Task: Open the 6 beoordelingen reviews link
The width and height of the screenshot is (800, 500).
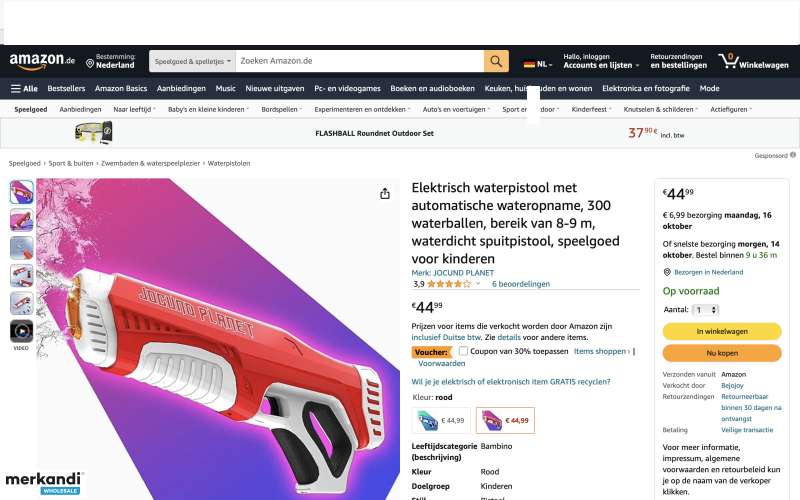Action: 521,284
